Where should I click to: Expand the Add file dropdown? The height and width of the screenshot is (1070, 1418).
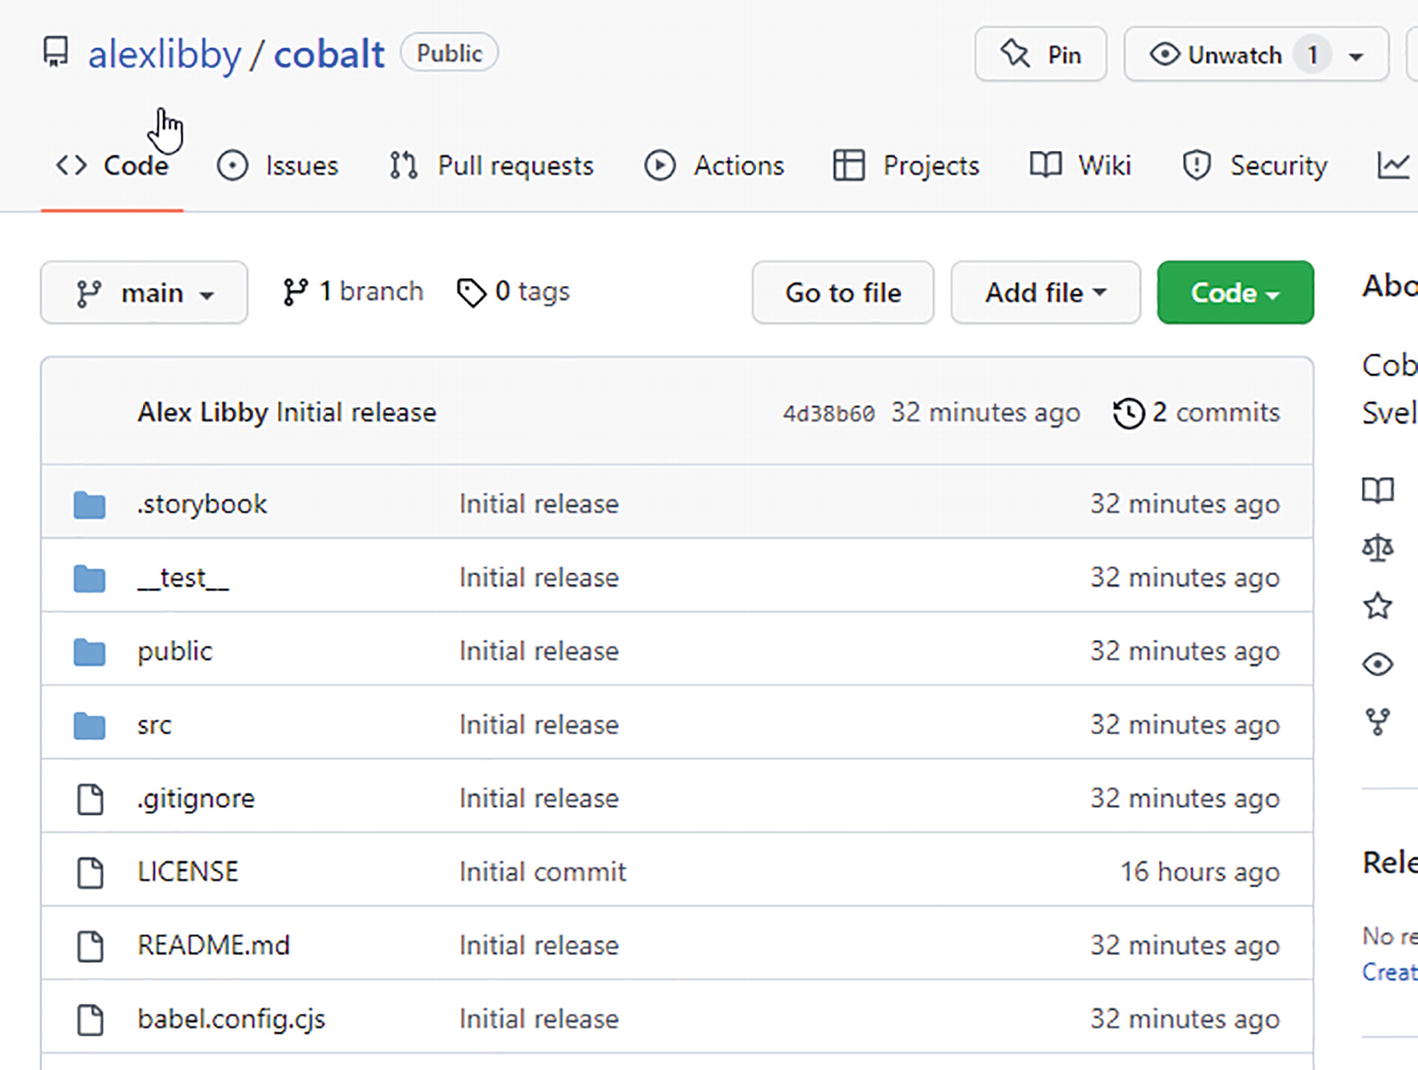tap(1045, 293)
